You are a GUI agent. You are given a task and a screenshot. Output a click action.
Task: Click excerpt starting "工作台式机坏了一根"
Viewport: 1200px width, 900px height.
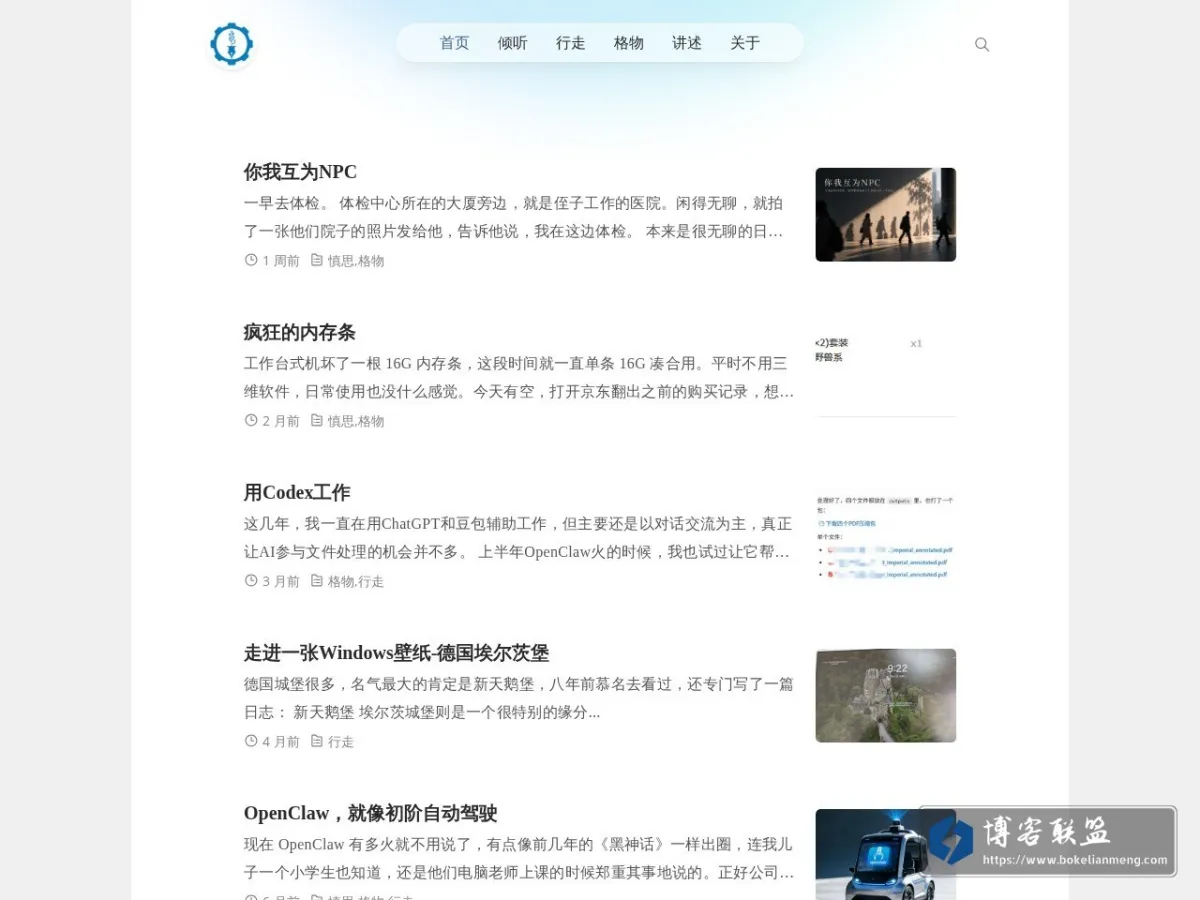point(519,377)
